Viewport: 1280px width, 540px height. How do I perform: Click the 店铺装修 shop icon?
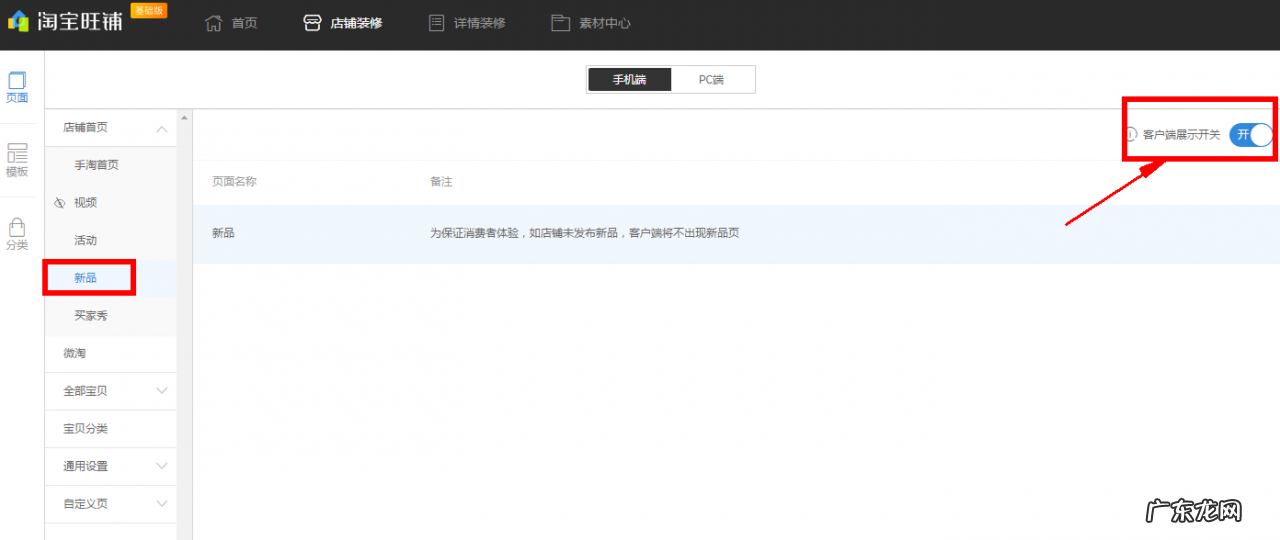coord(312,23)
